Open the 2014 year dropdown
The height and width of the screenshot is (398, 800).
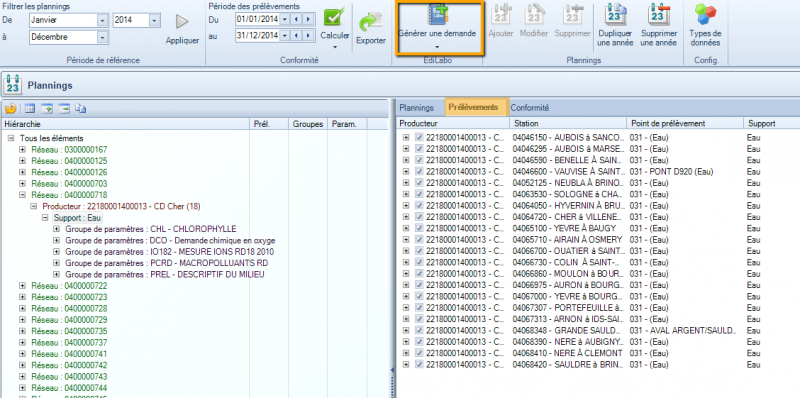click(155, 20)
